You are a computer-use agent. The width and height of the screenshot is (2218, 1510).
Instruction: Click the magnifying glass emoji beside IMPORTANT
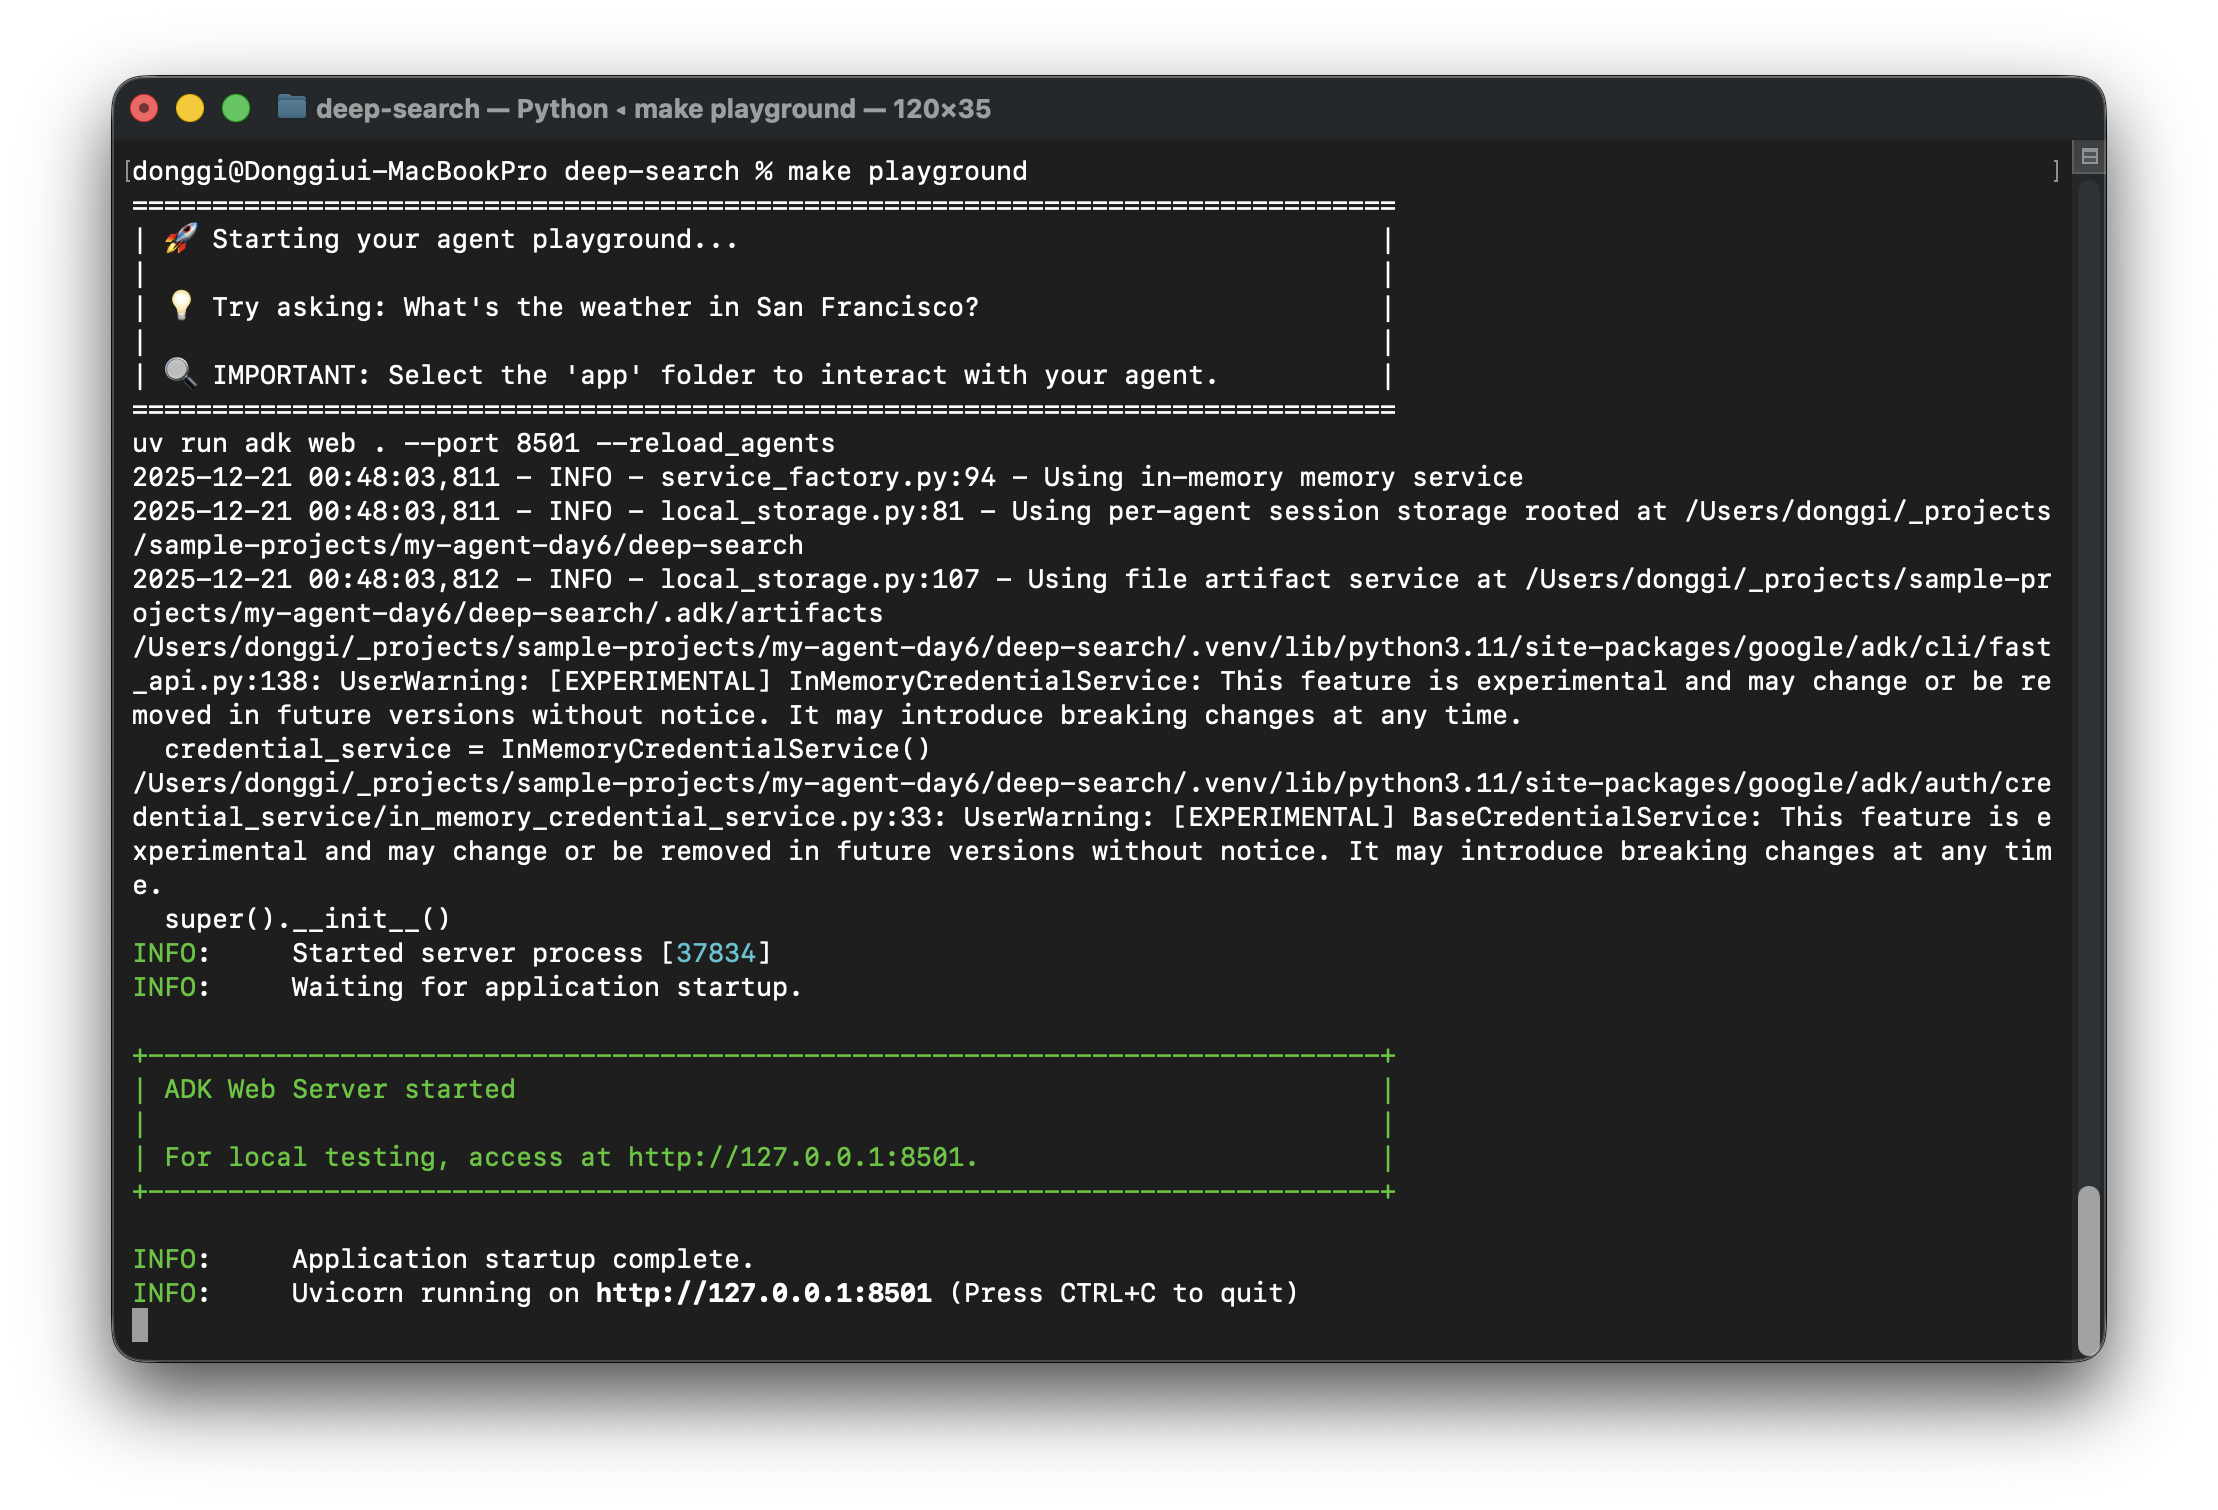pyautogui.click(x=181, y=373)
